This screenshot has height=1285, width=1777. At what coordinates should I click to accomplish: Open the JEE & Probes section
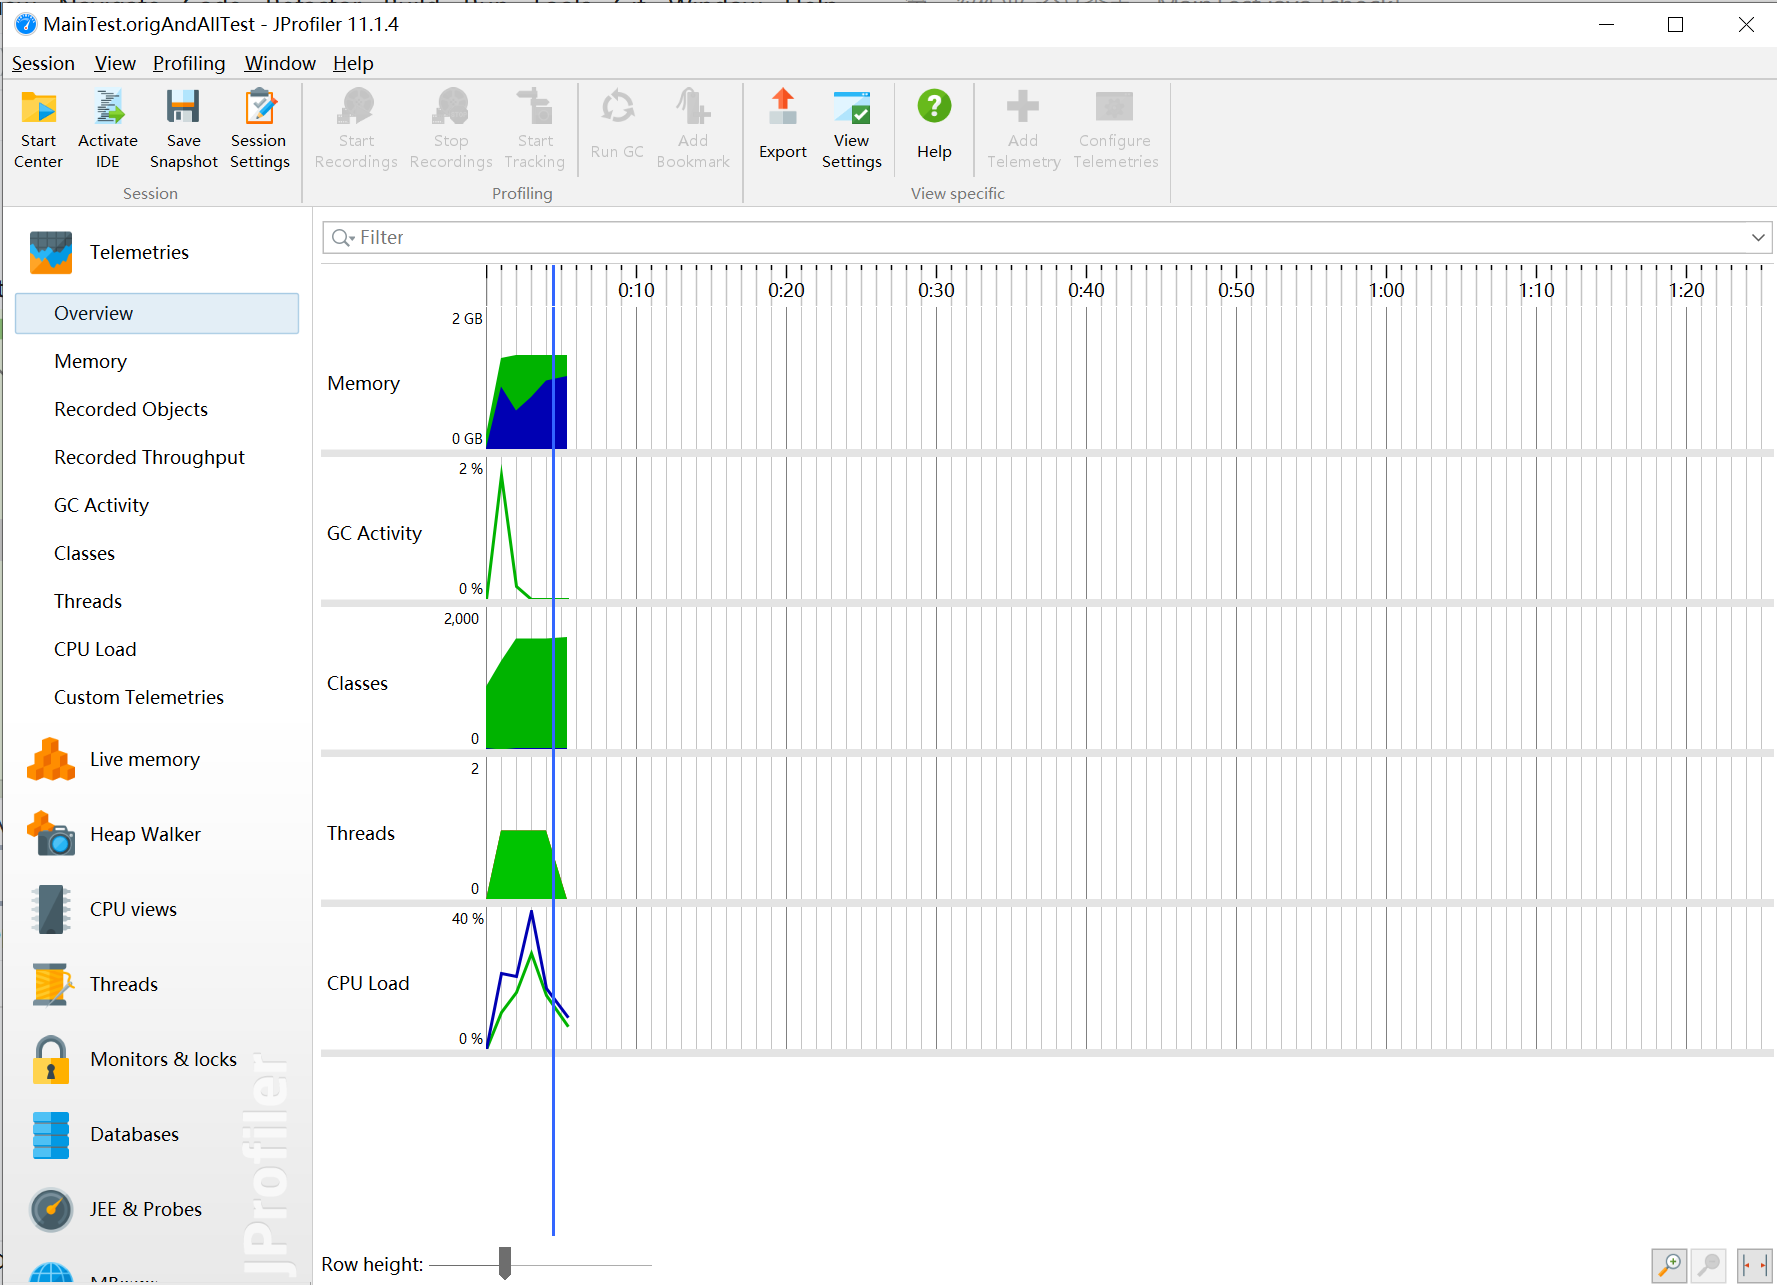[117, 1209]
